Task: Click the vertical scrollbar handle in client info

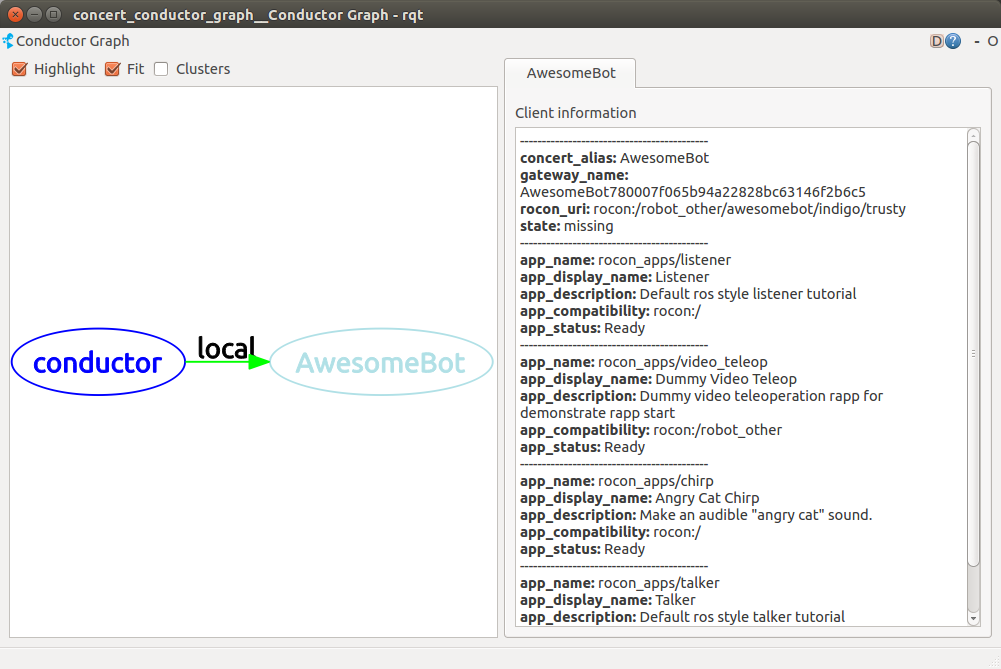Action: [x=974, y=350]
